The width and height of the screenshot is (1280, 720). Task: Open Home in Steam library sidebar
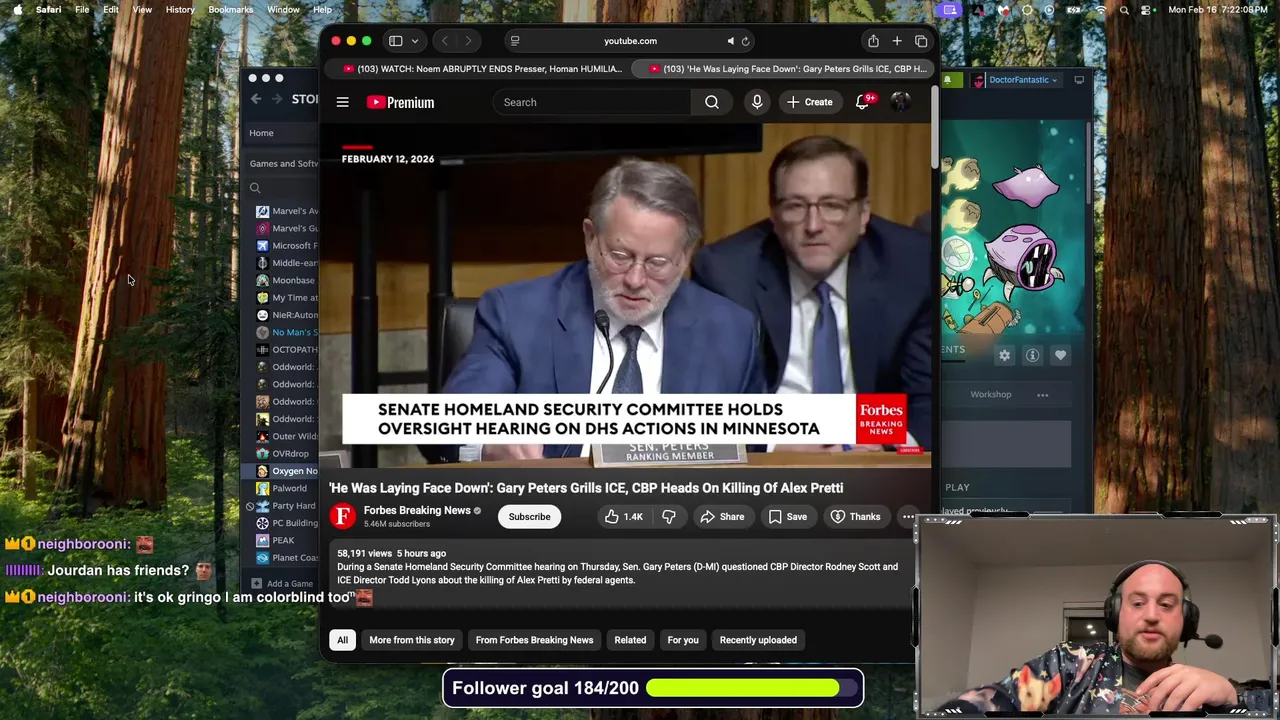coord(261,133)
